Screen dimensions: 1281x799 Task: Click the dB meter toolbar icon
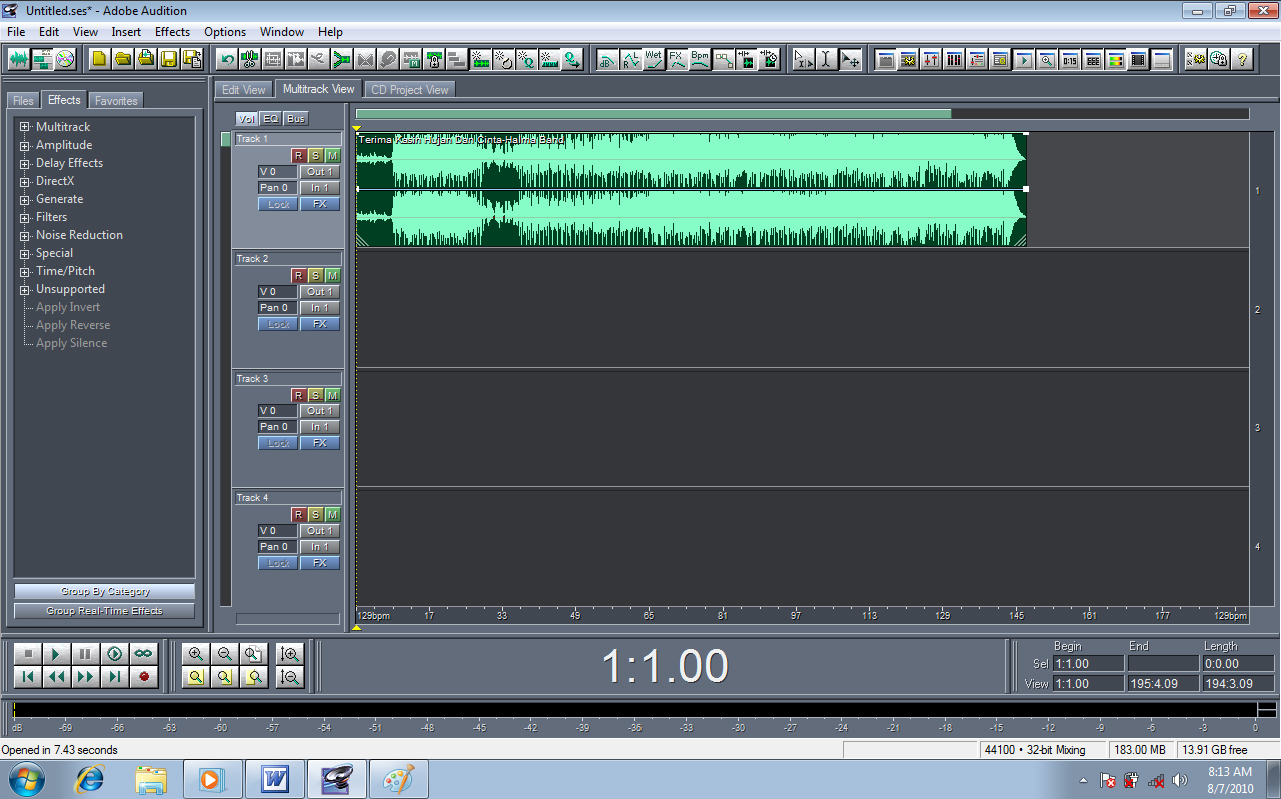click(x=608, y=60)
